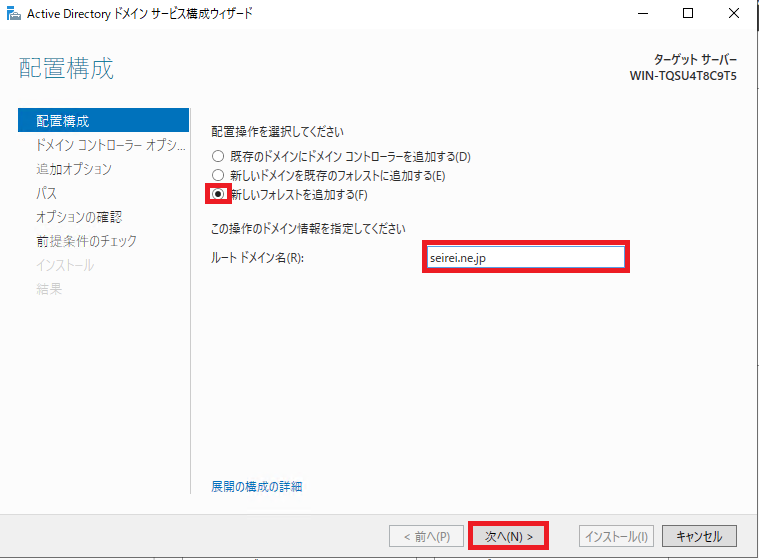Open the 展開の構成の詳細 link

pyautogui.click(x=257, y=486)
